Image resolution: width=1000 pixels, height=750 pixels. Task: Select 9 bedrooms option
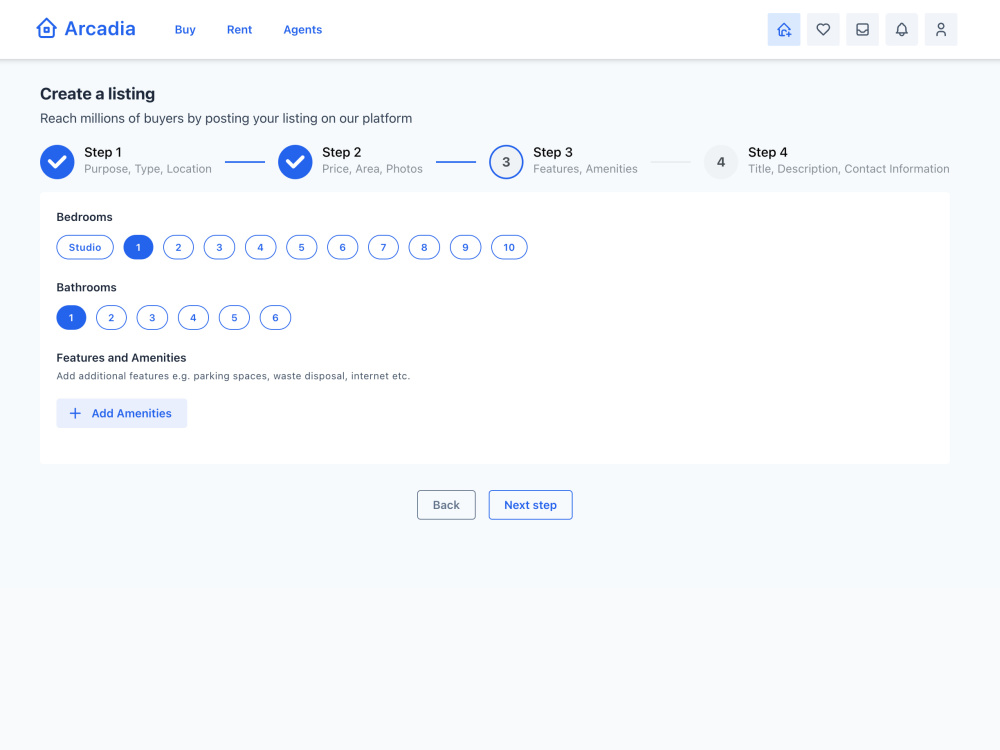[466, 247]
